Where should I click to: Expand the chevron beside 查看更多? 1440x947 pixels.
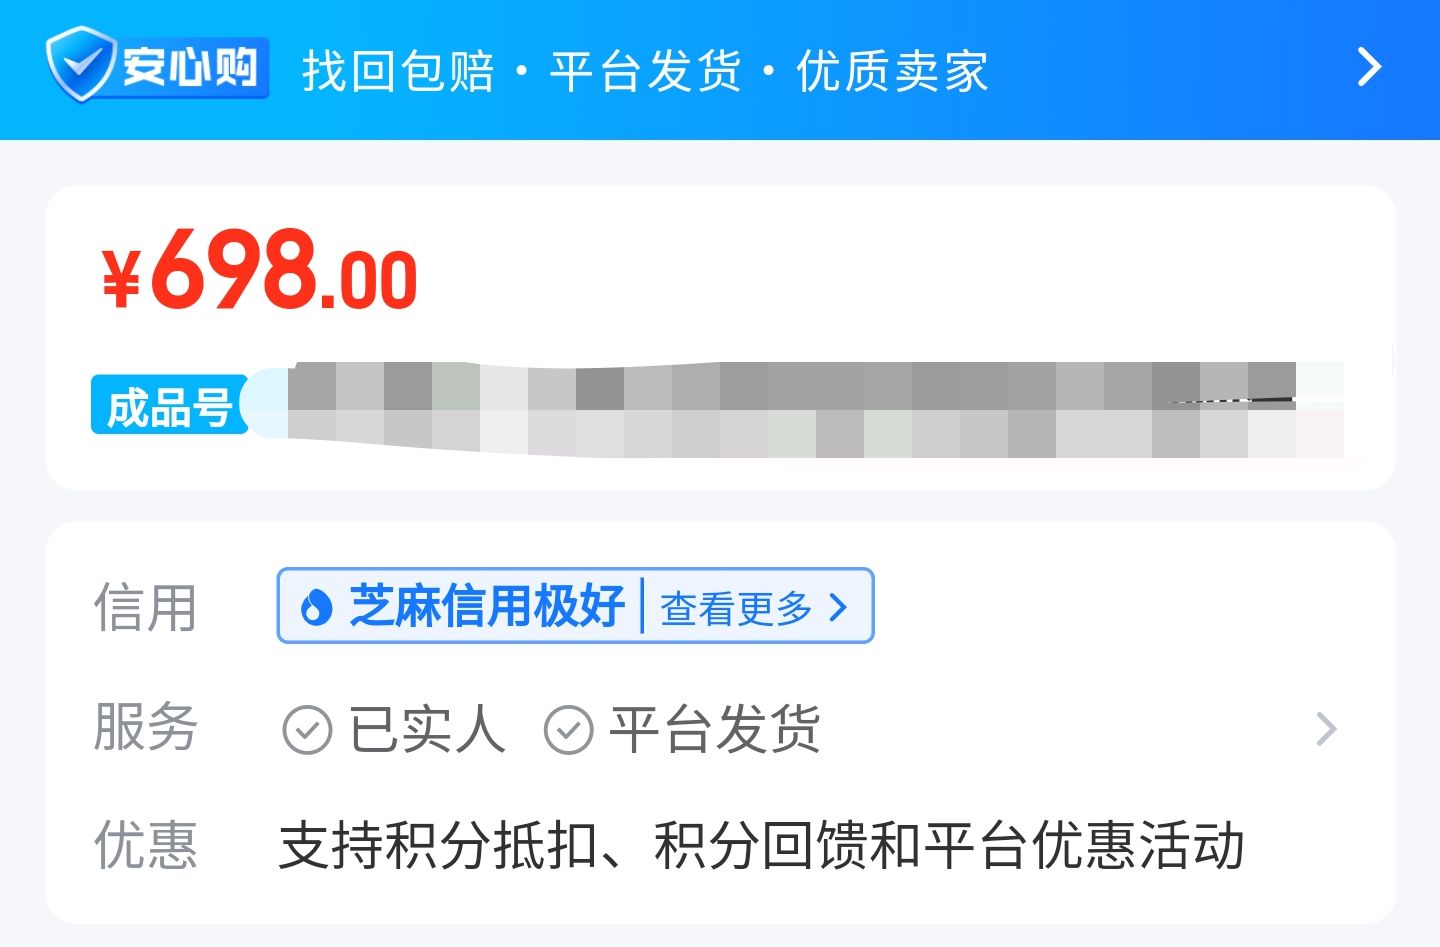(x=838, y=607)
